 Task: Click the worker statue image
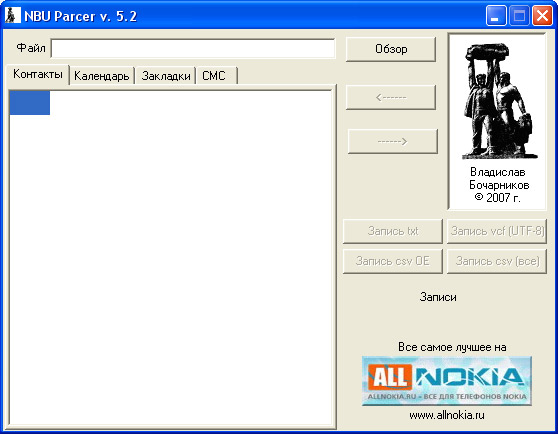pos(498,101)
